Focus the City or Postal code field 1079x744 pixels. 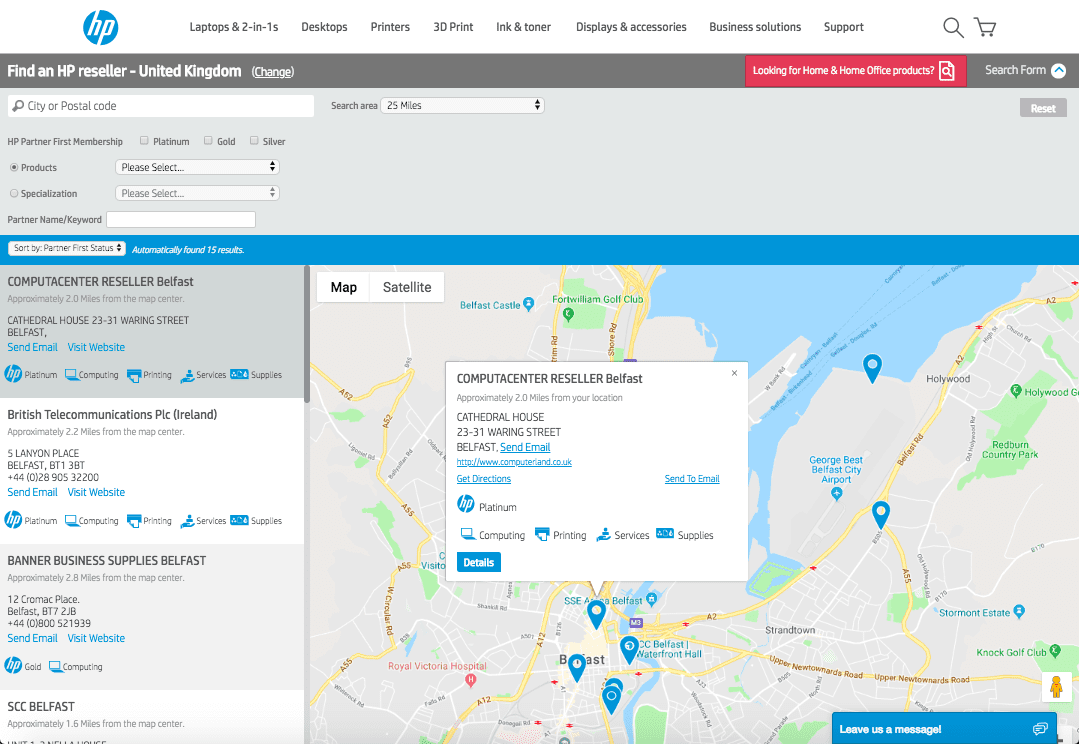point(161,106)
